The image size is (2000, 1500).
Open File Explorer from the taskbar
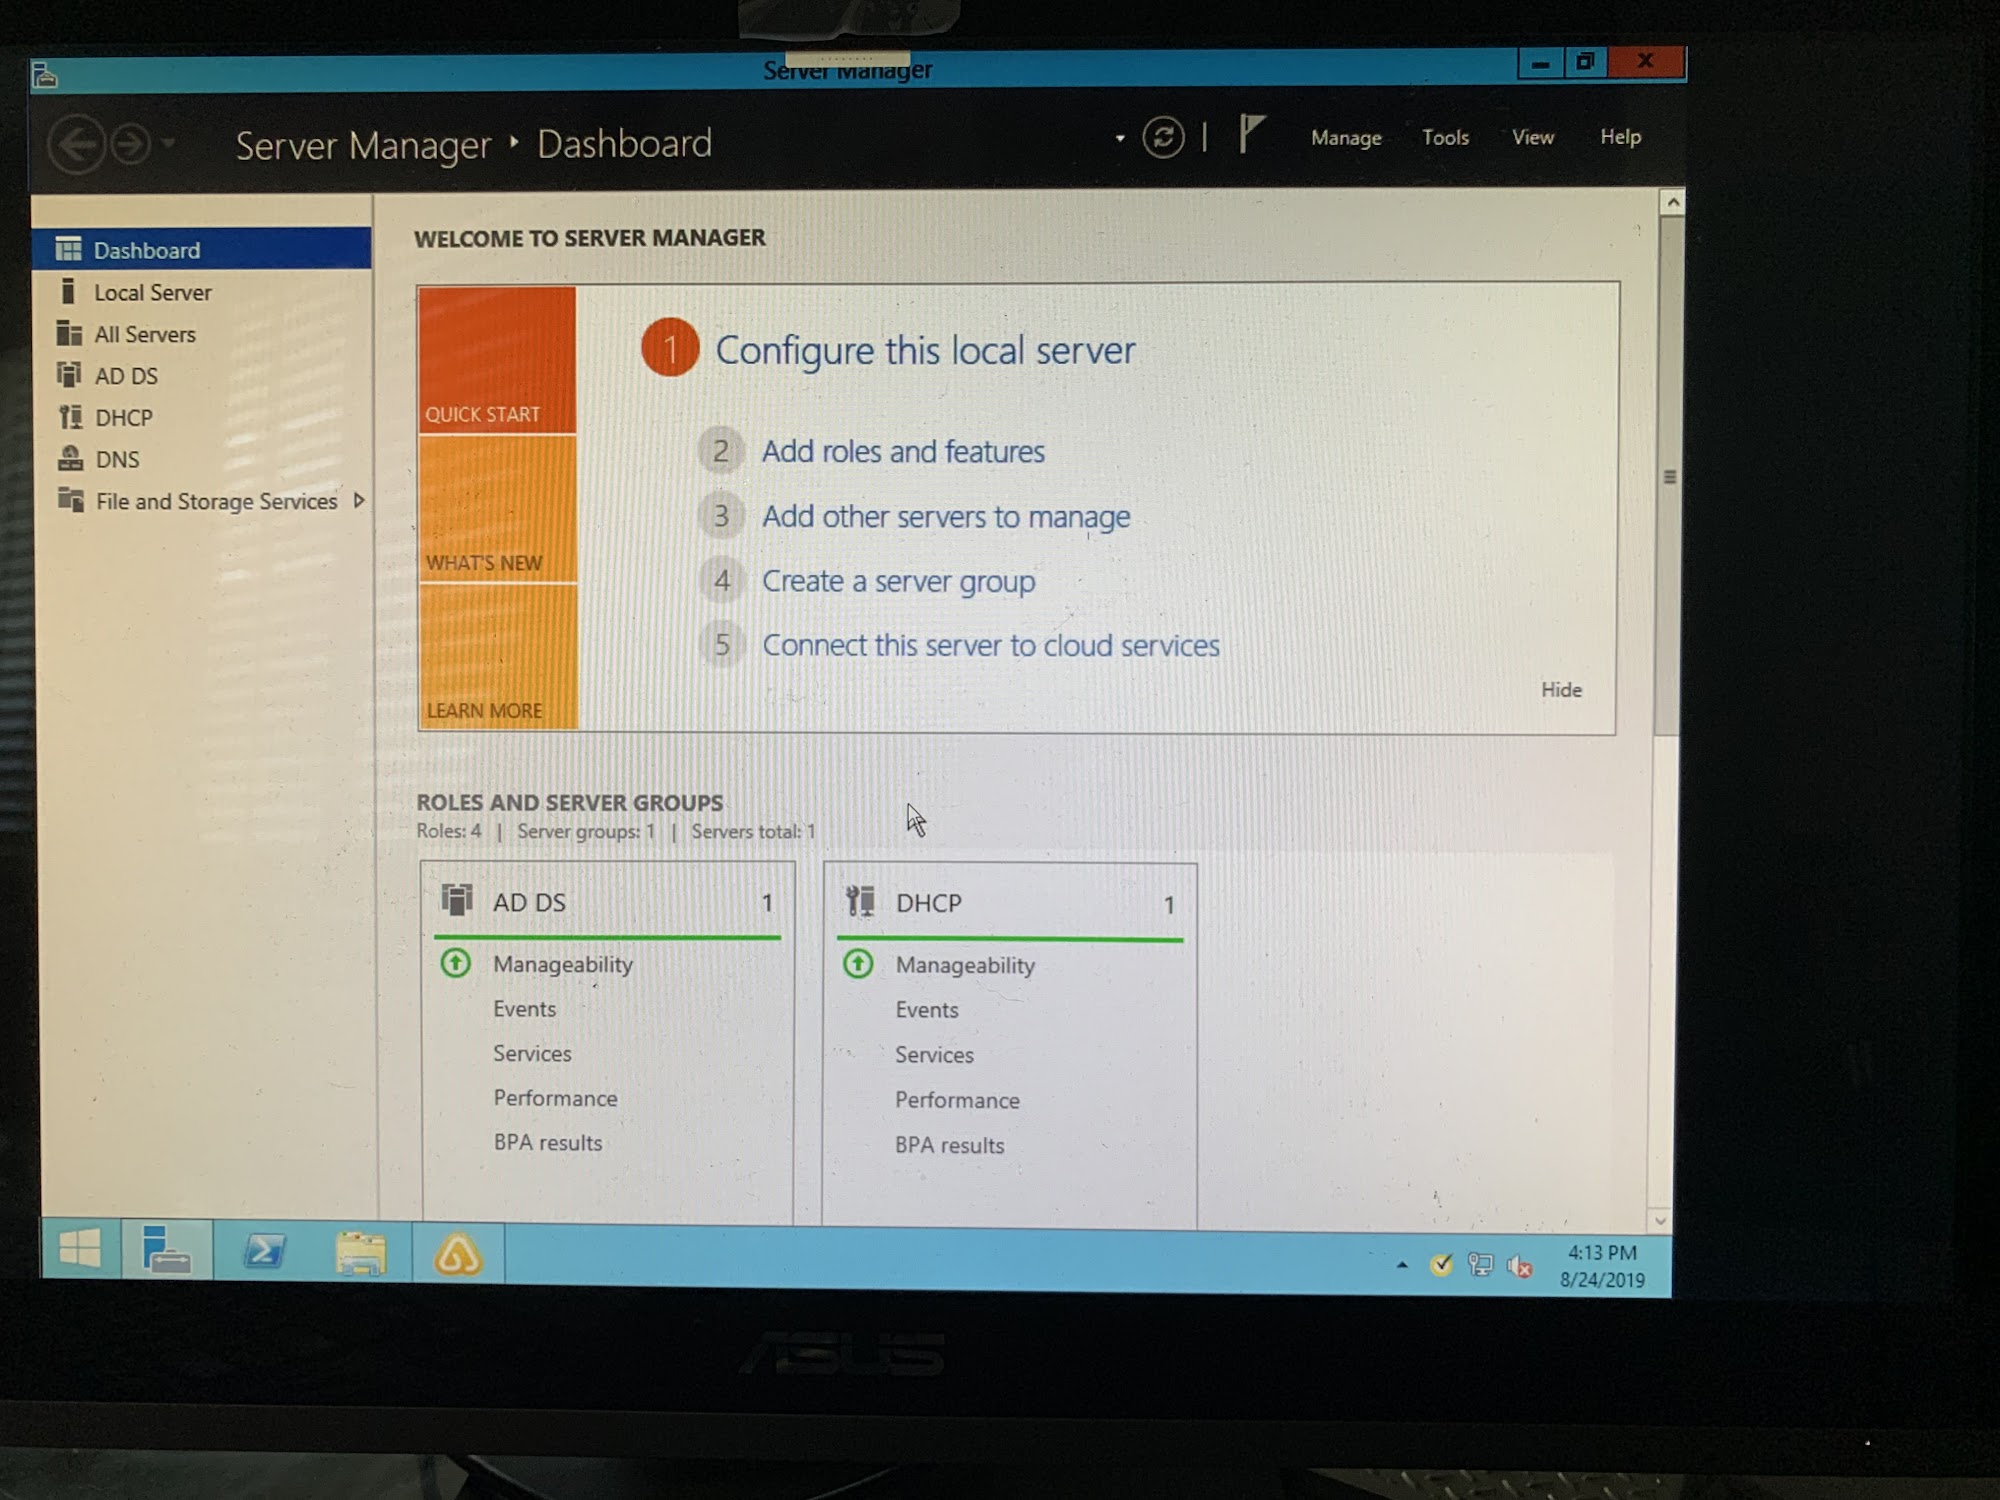360,1253
